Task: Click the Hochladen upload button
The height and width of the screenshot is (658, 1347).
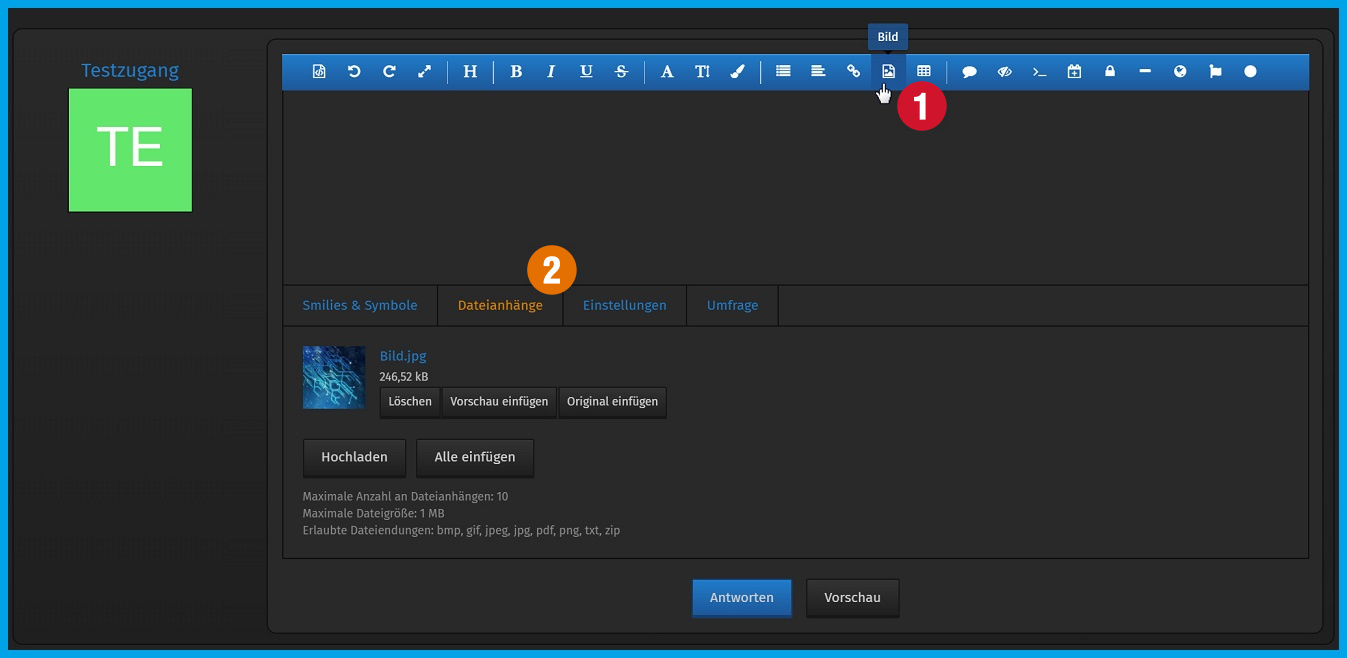Action: coord(354,457)
